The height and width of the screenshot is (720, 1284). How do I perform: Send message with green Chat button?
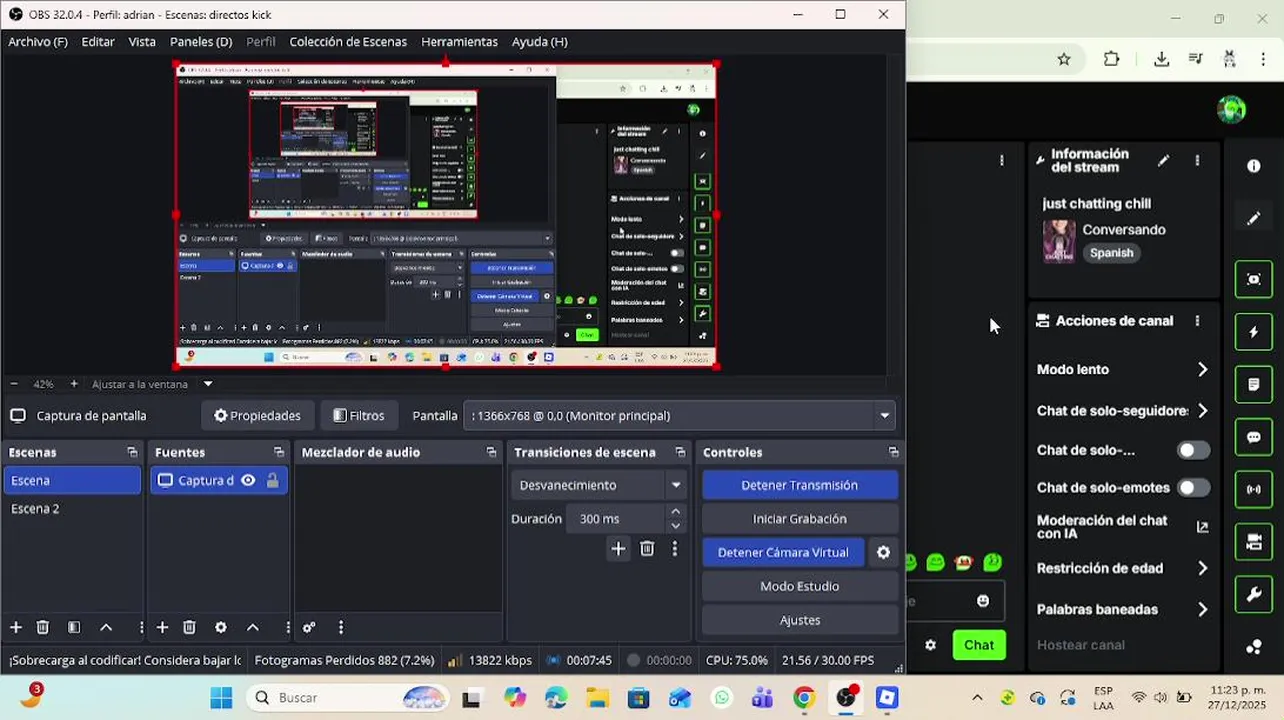point(979,645)
